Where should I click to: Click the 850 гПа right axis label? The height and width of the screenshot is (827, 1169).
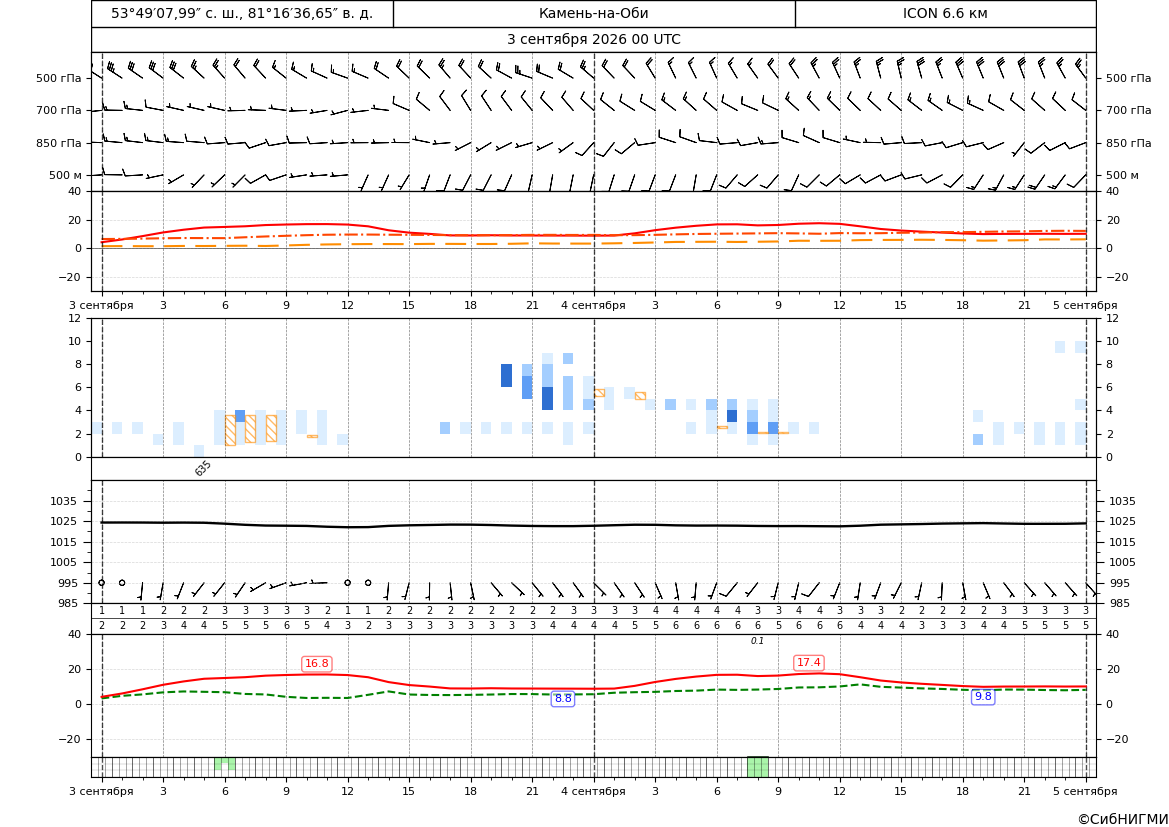point(1128,143)
